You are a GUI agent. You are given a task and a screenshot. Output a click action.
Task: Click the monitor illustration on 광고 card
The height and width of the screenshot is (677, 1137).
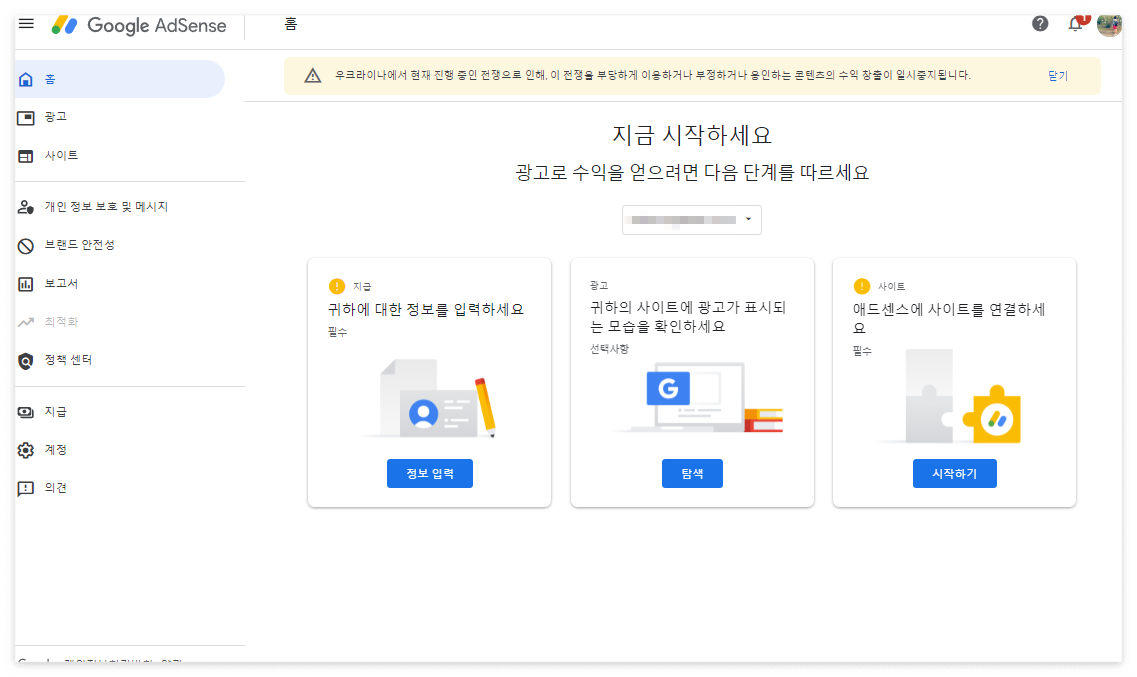click(x=698, y=398)
